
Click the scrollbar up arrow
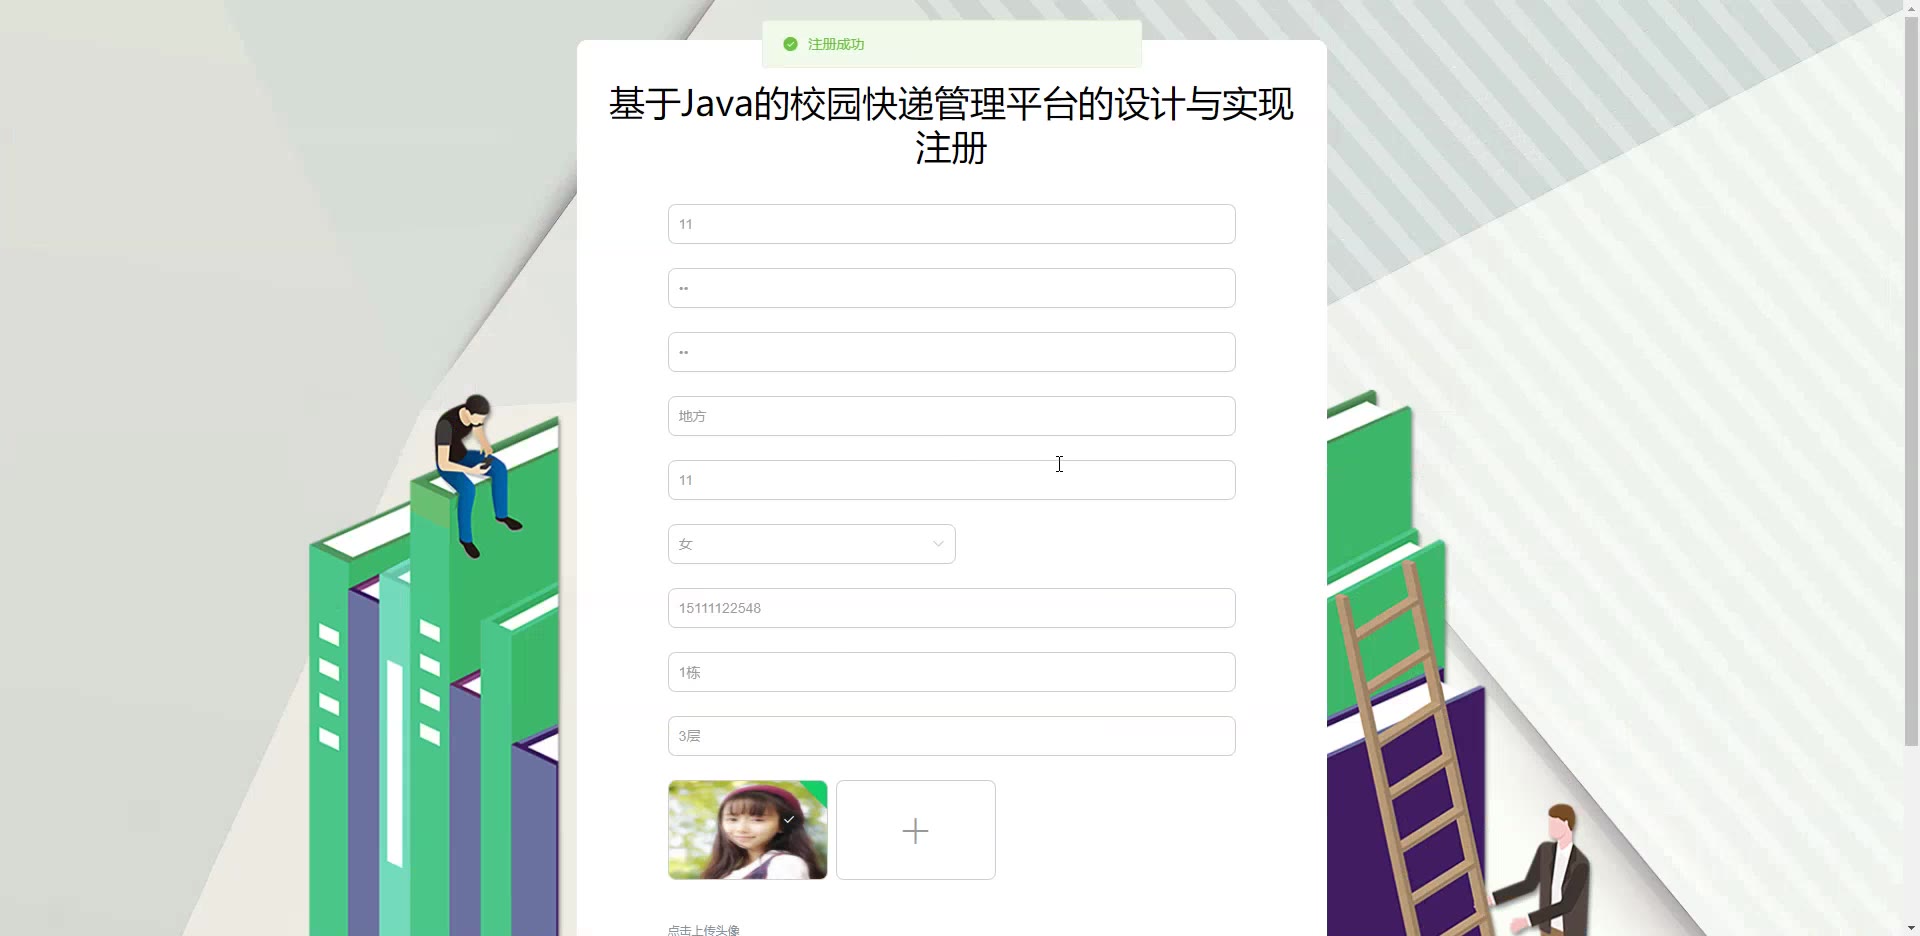point(1911,7)
